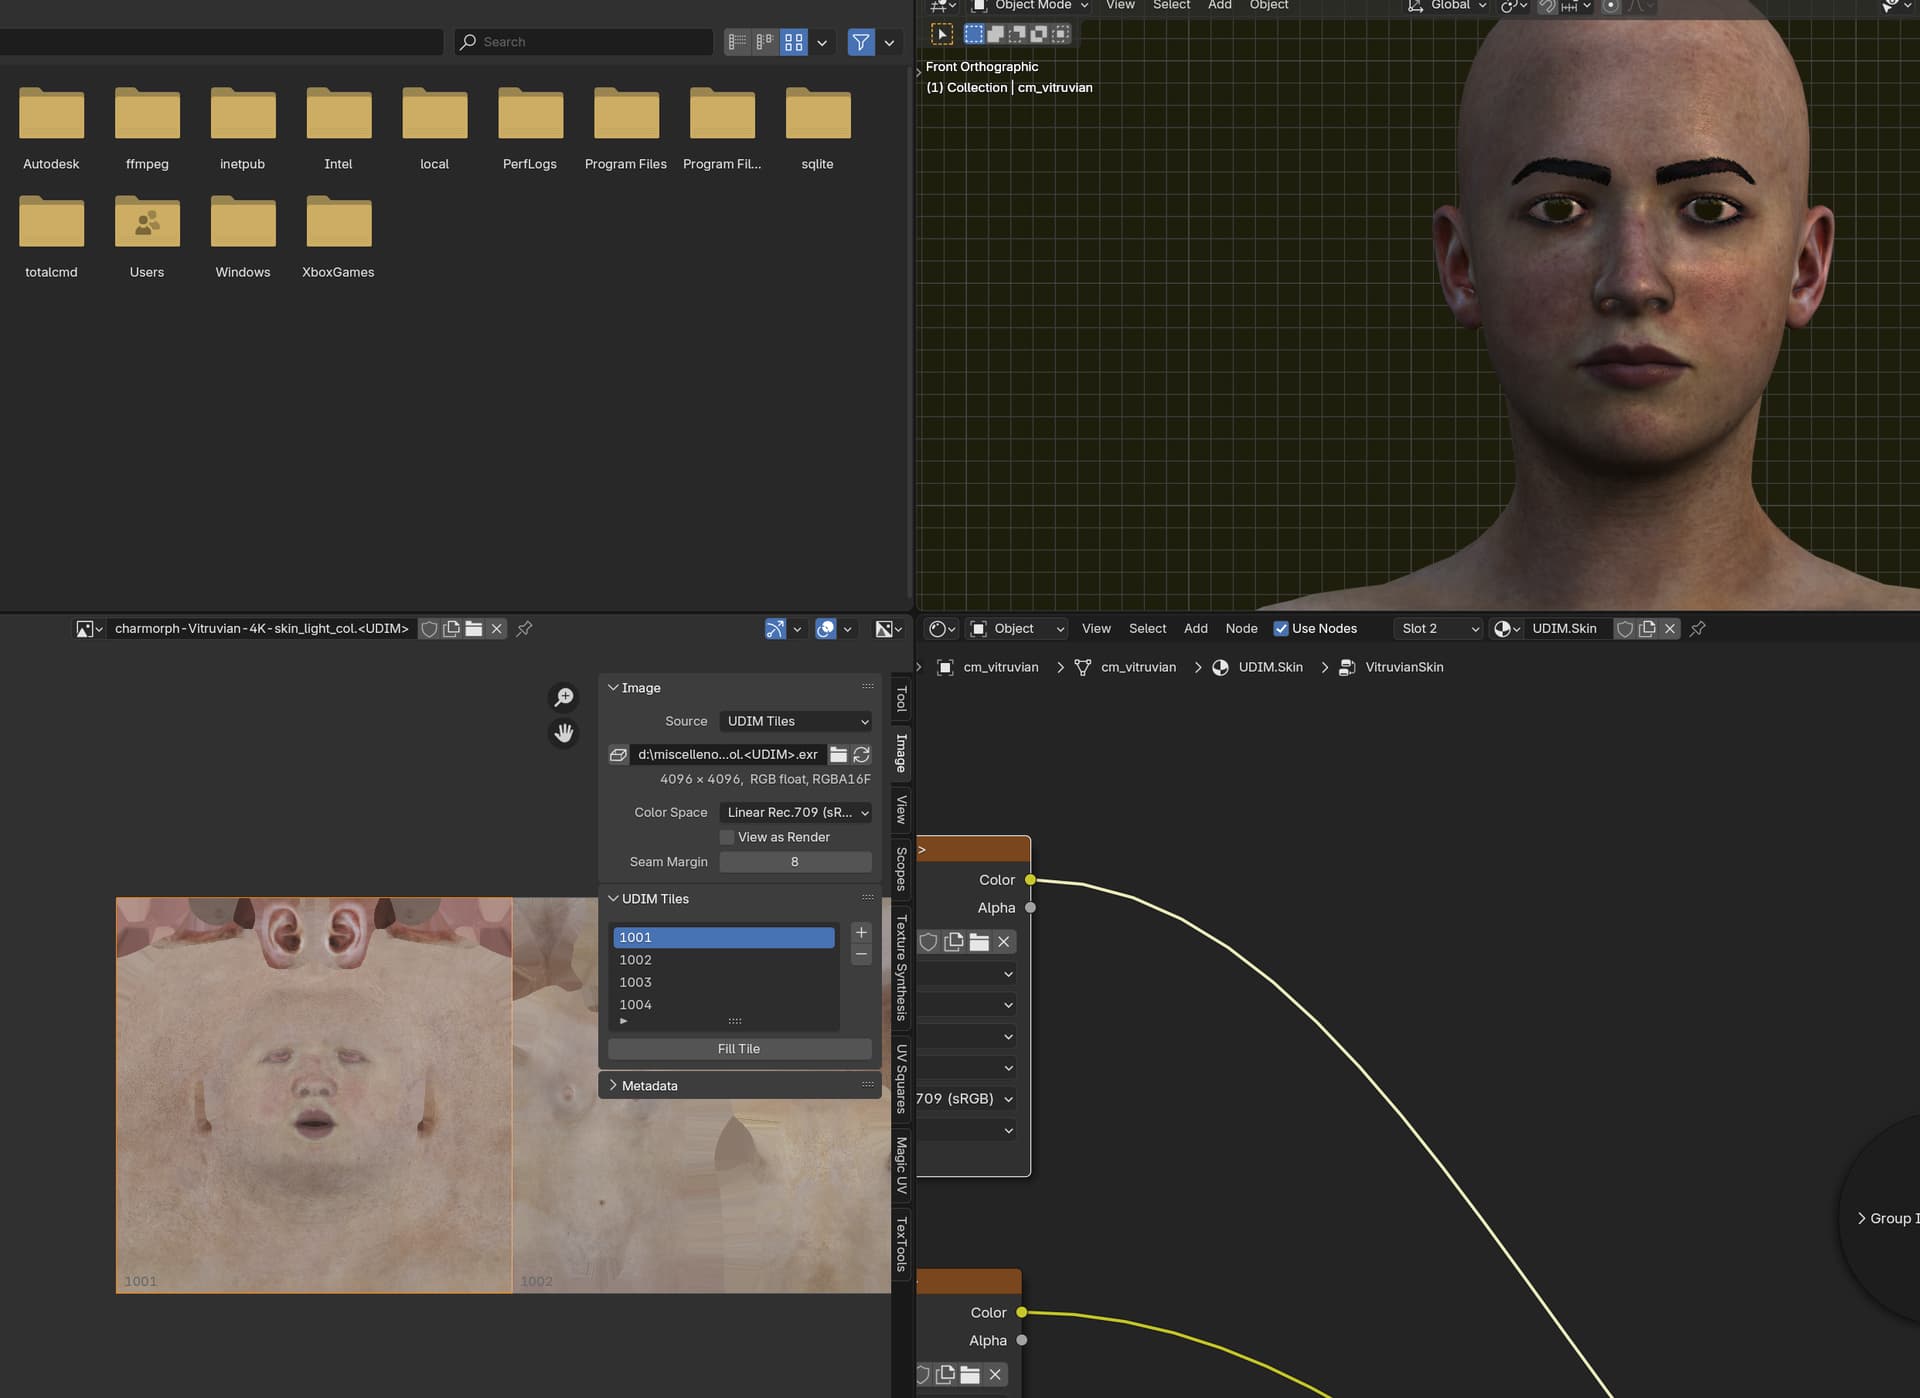
Task: Click the zoom magnifier icon in image editor
Action: (x=564, y=697)
